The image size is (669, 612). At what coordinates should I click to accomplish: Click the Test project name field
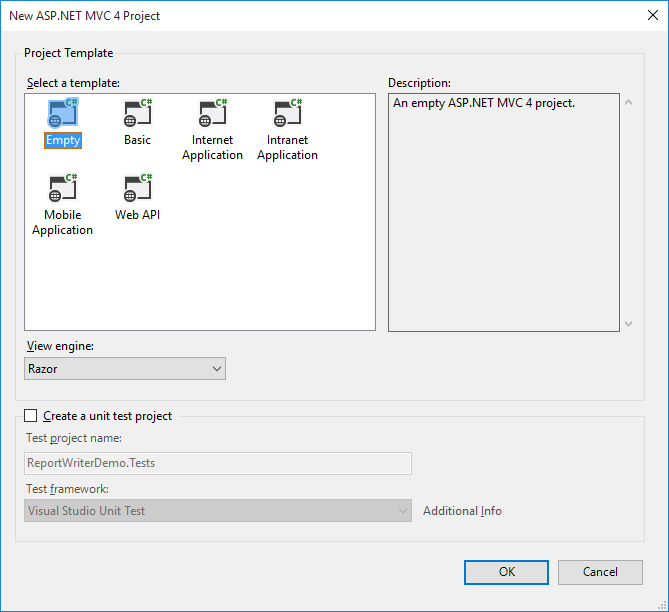tap(218, 463)
